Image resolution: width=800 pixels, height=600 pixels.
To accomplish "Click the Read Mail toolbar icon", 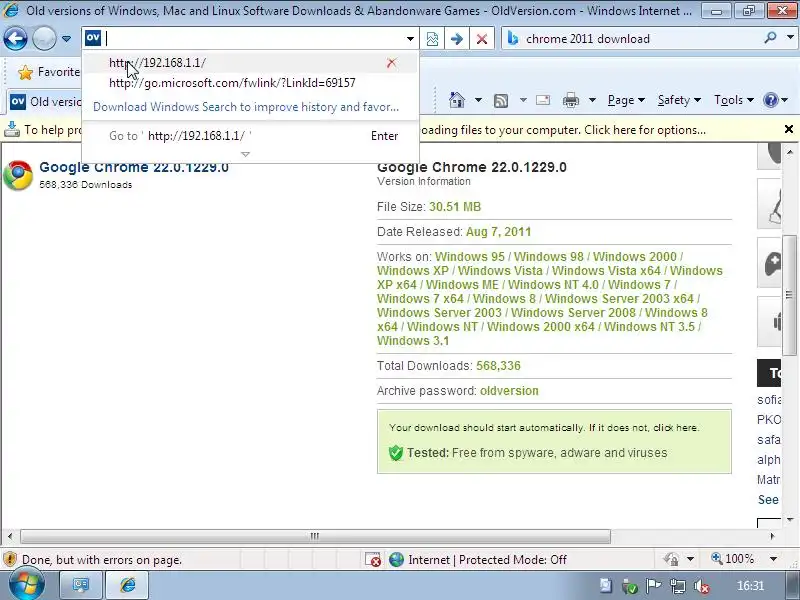I will (543, 100).
